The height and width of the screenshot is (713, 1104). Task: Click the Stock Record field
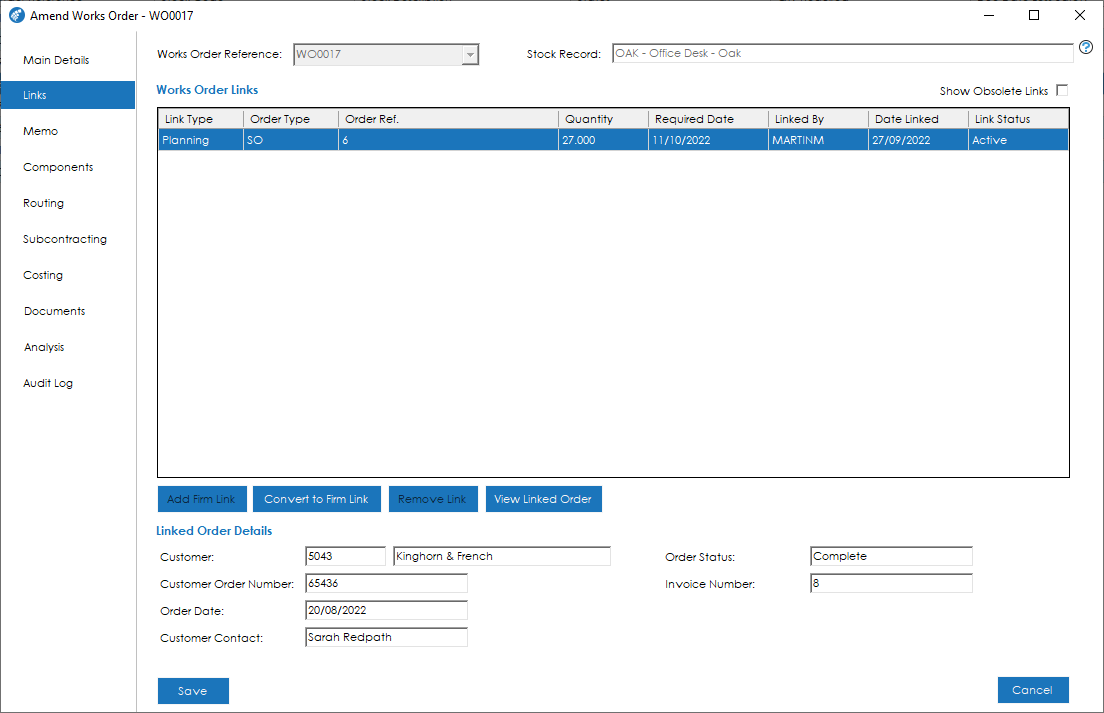pos(843,53)
